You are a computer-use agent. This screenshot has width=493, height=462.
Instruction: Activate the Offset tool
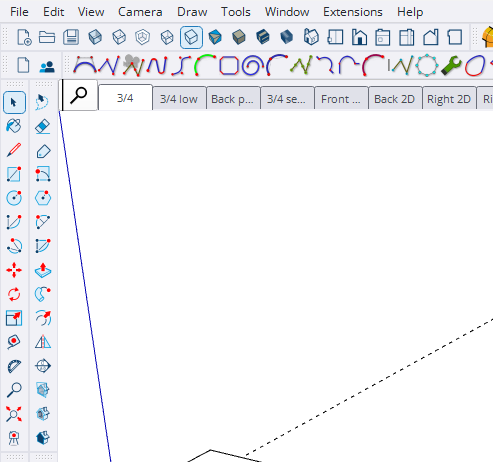[x=43, y=318]
